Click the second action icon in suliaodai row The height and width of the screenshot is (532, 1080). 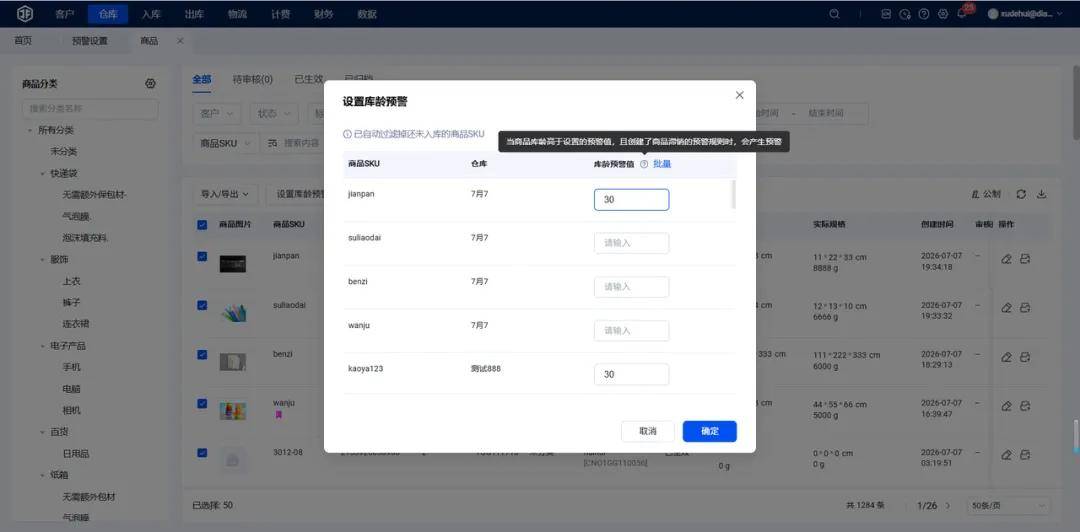(x=1025, y=308)
